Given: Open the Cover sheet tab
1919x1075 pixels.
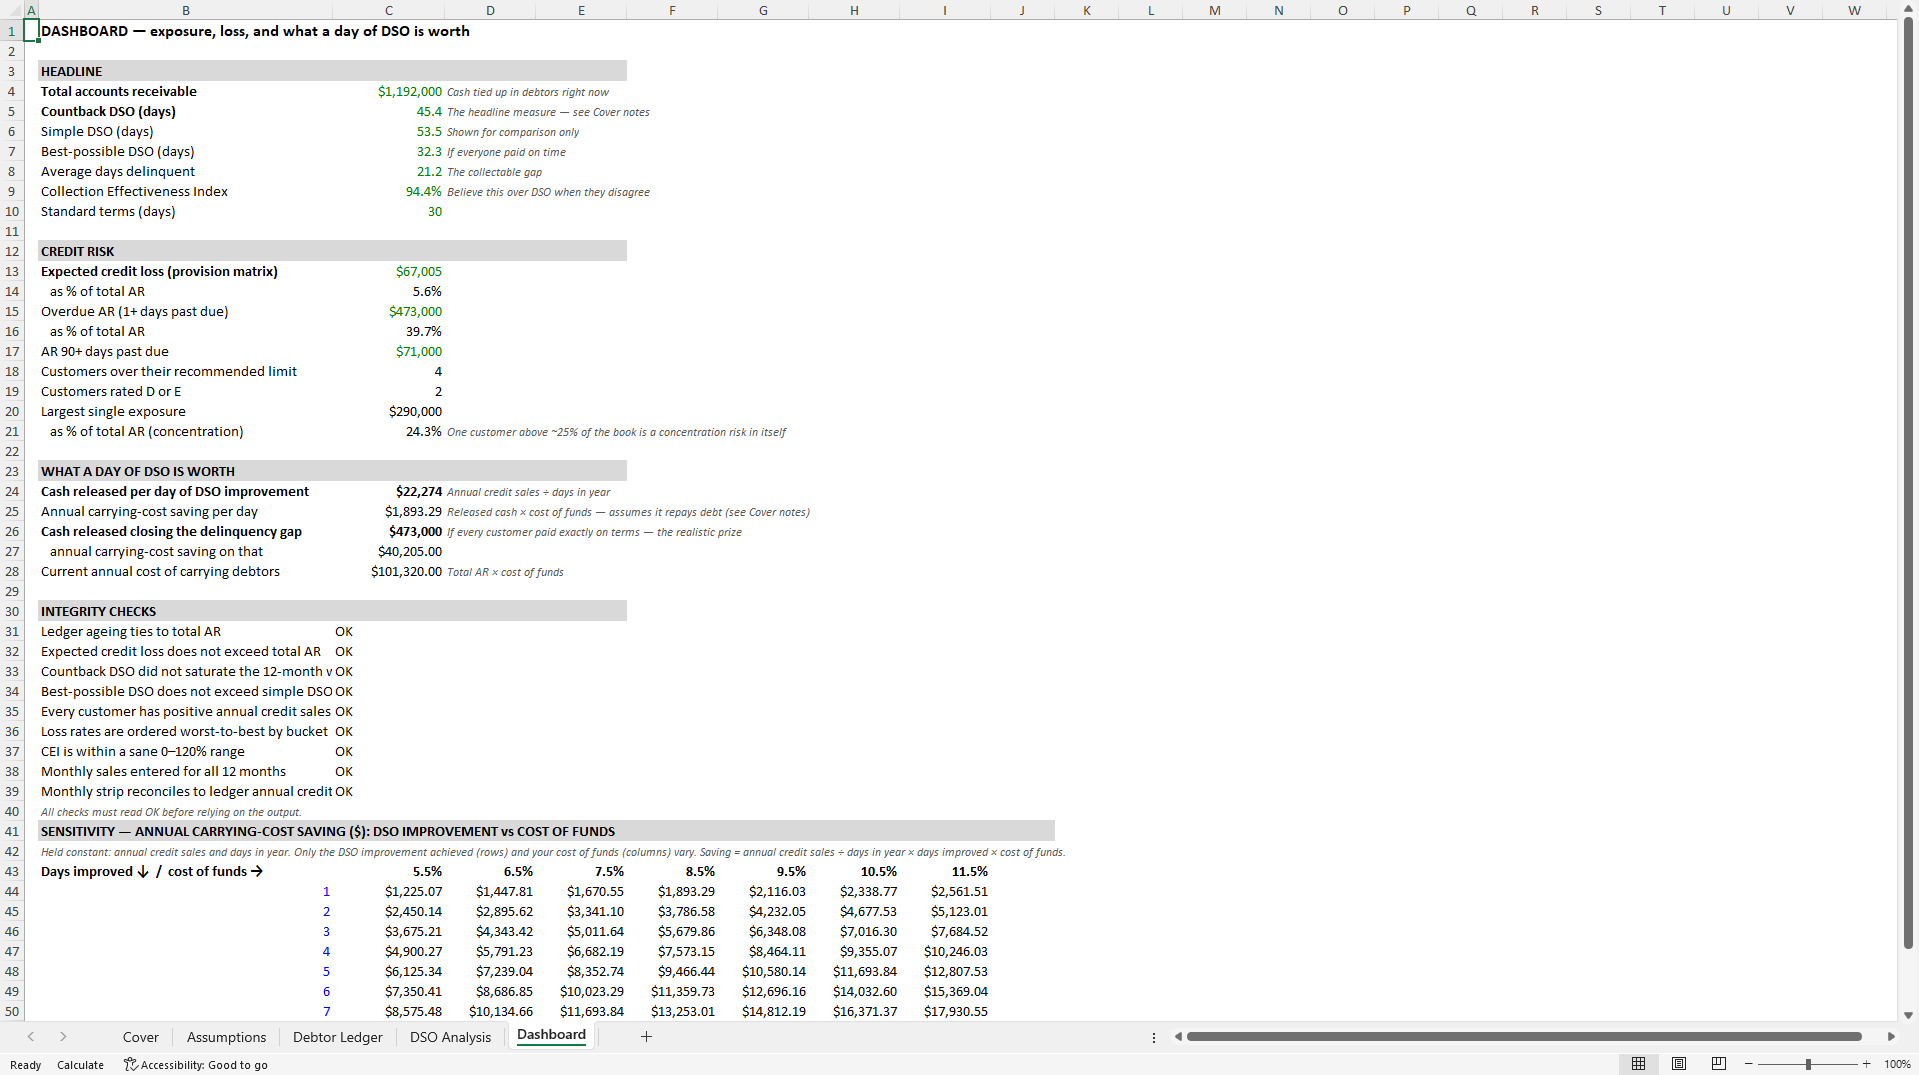Looking at the screenshot, I should [140, 1037].
